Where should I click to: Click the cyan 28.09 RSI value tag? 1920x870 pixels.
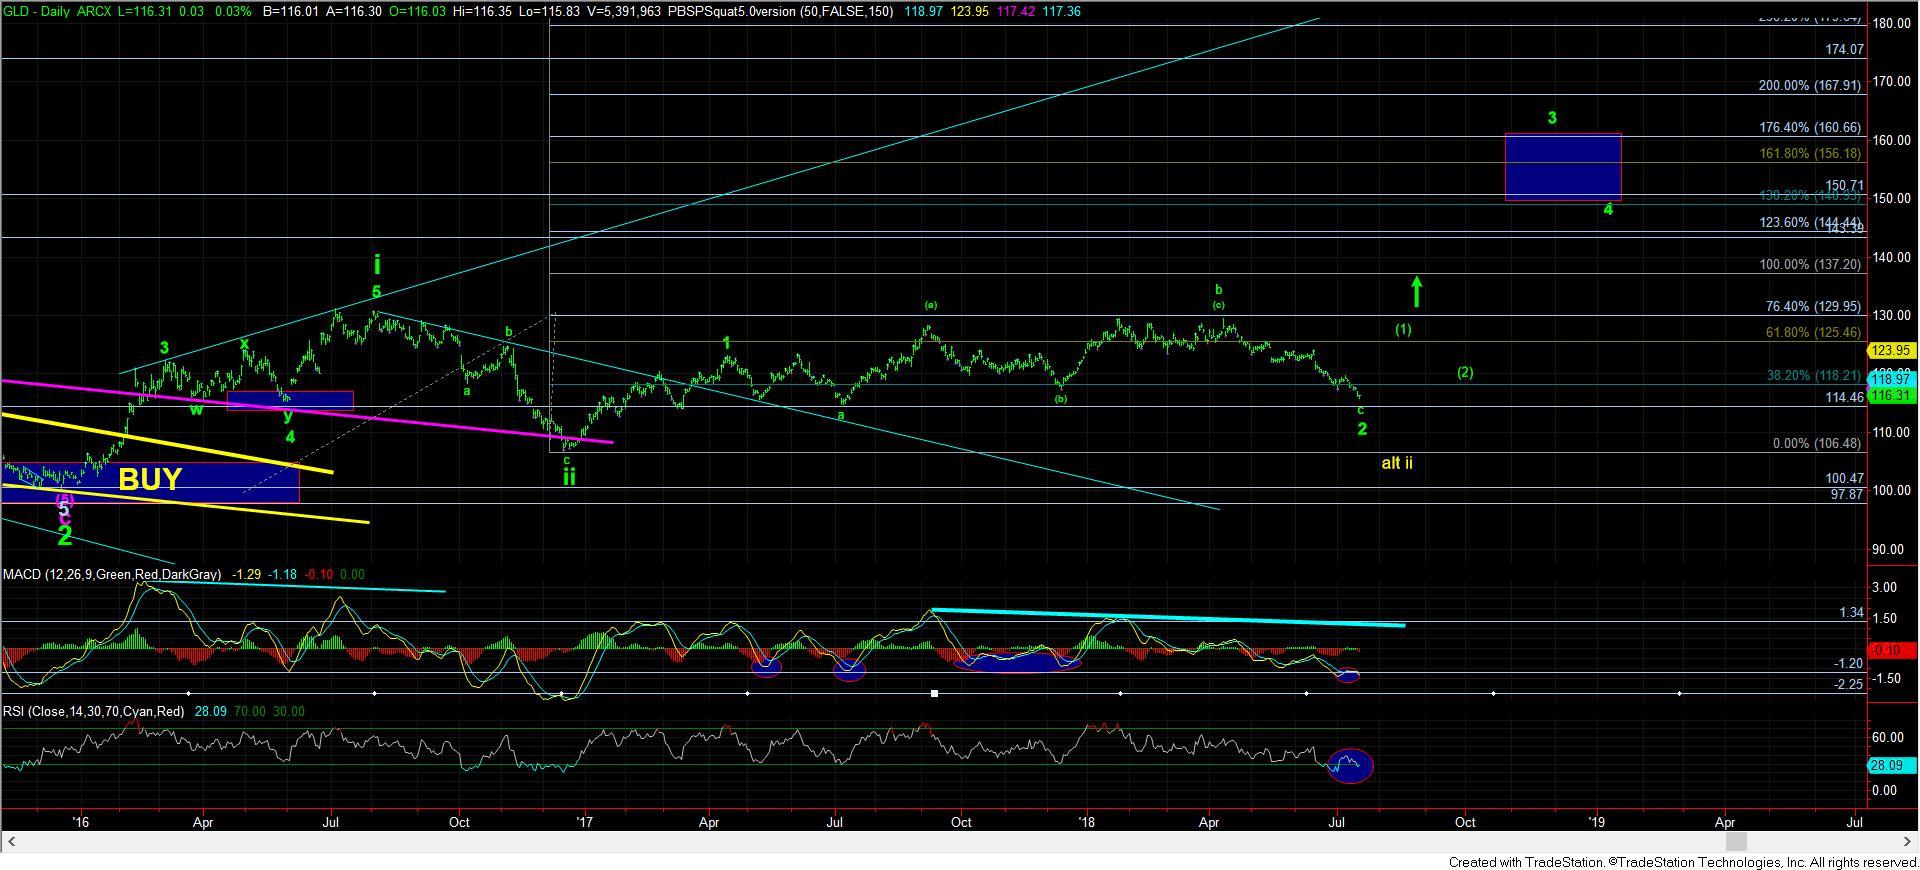pyautogui.click(x=1891, y=765)
